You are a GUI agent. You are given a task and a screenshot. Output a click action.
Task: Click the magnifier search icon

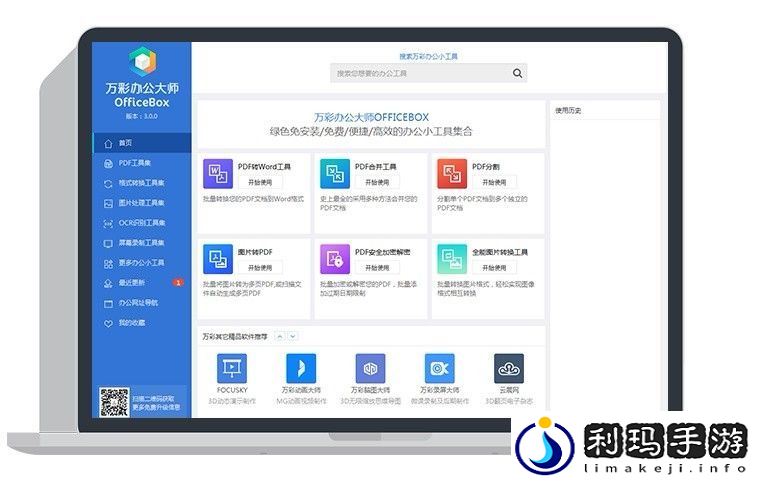[x=517, y=73]
